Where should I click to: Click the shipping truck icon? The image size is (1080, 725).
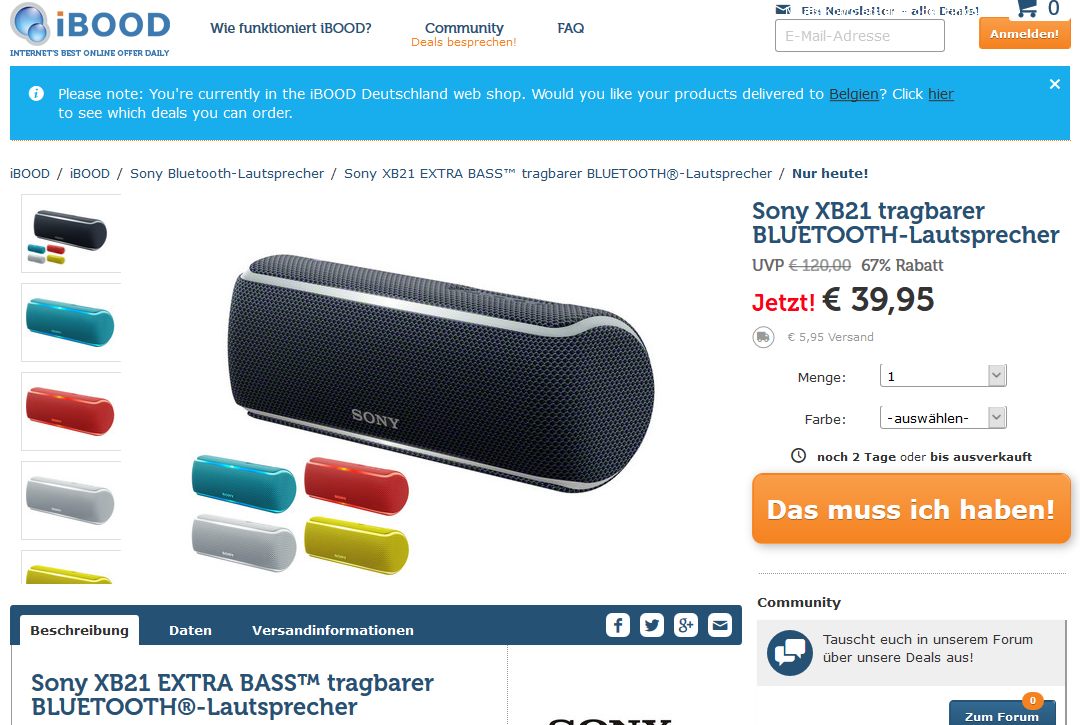(763, 337)
